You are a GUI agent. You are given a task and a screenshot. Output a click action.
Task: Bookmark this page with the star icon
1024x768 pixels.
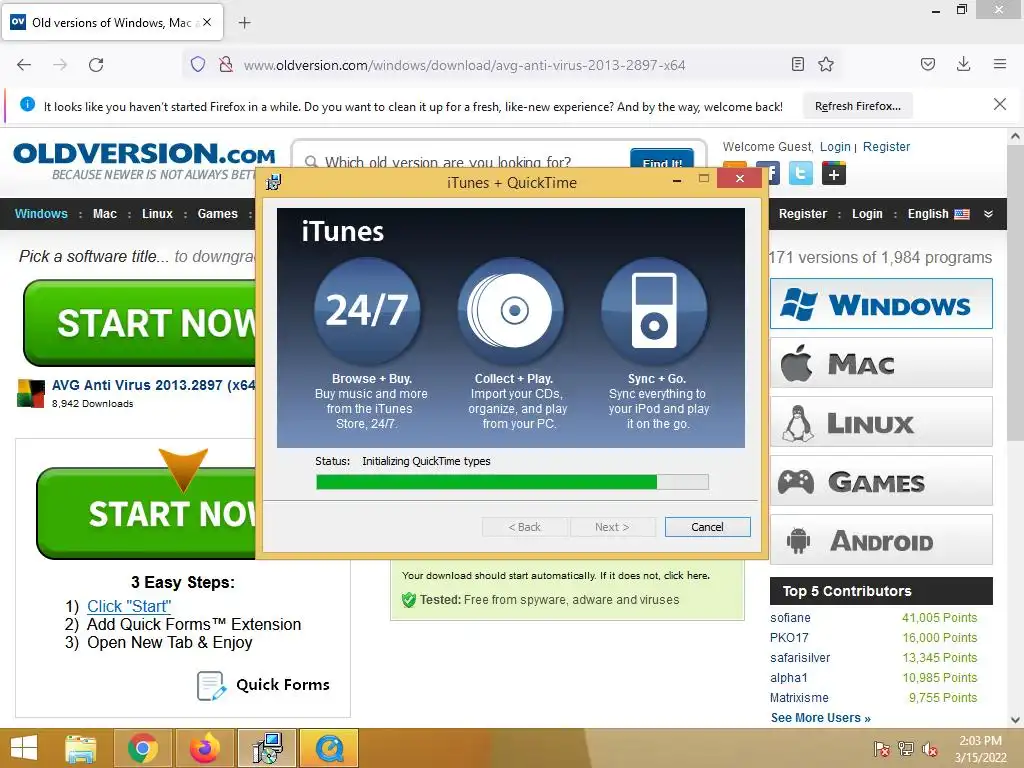(x=826, y=64)
